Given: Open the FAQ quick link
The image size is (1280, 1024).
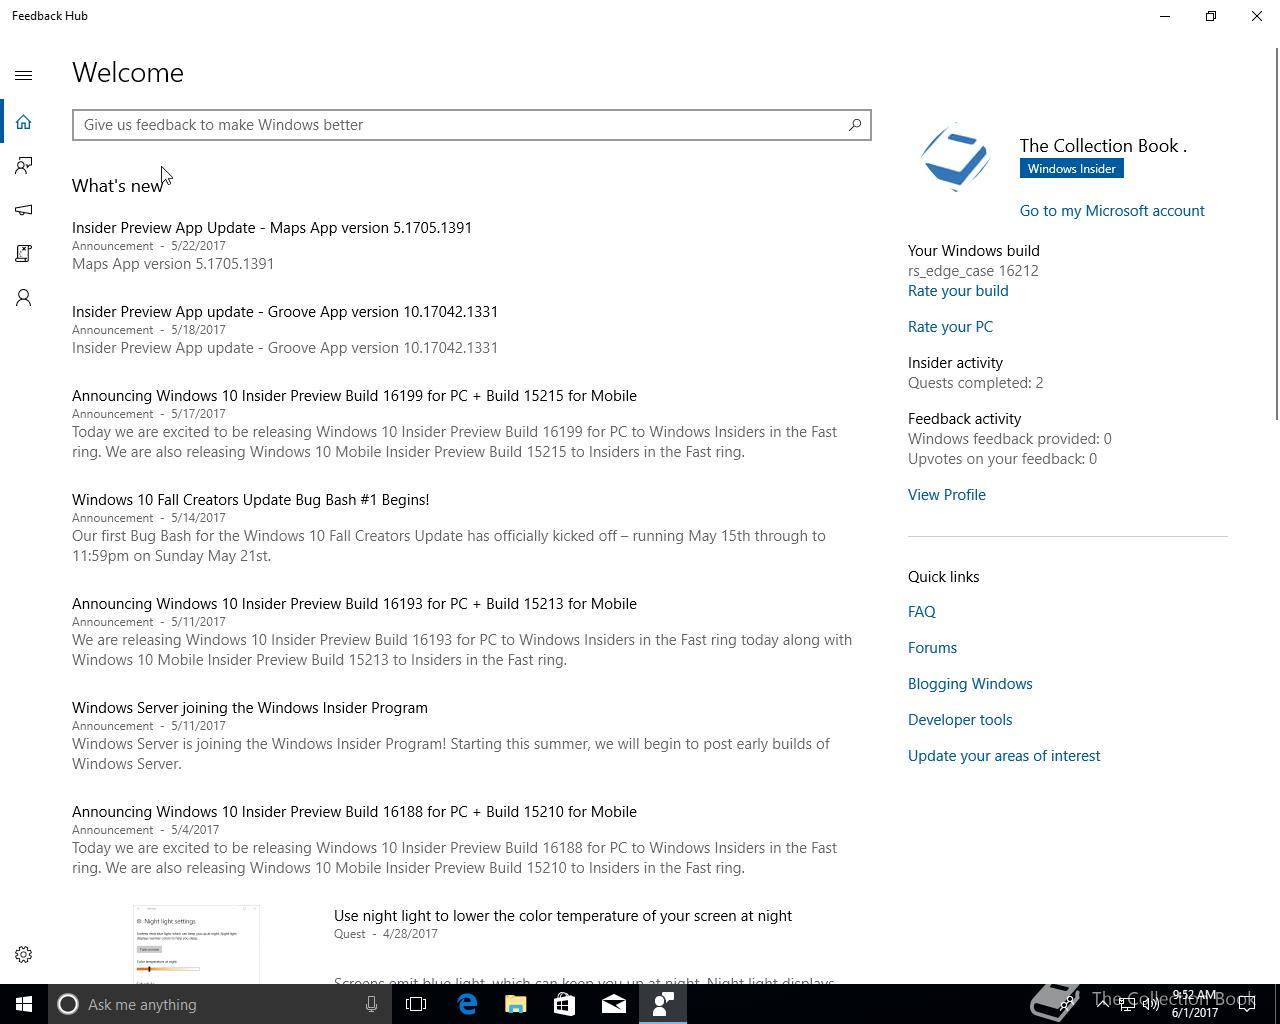Looking at the screenshot, I should pyautogui.click(x=922, y=612).
